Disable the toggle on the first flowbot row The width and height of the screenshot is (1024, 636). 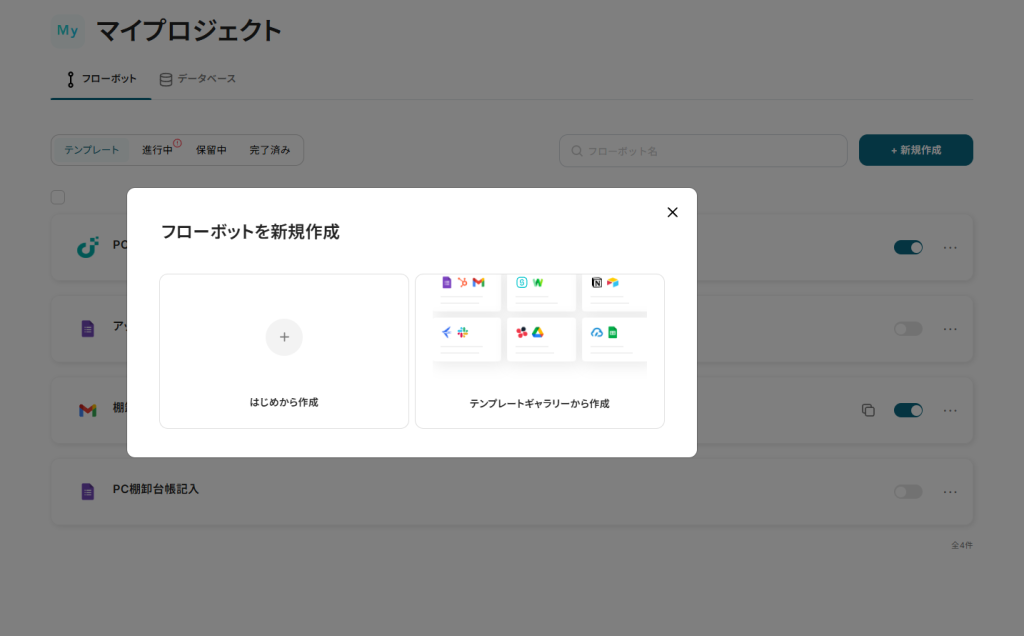[x=908, y=247]
